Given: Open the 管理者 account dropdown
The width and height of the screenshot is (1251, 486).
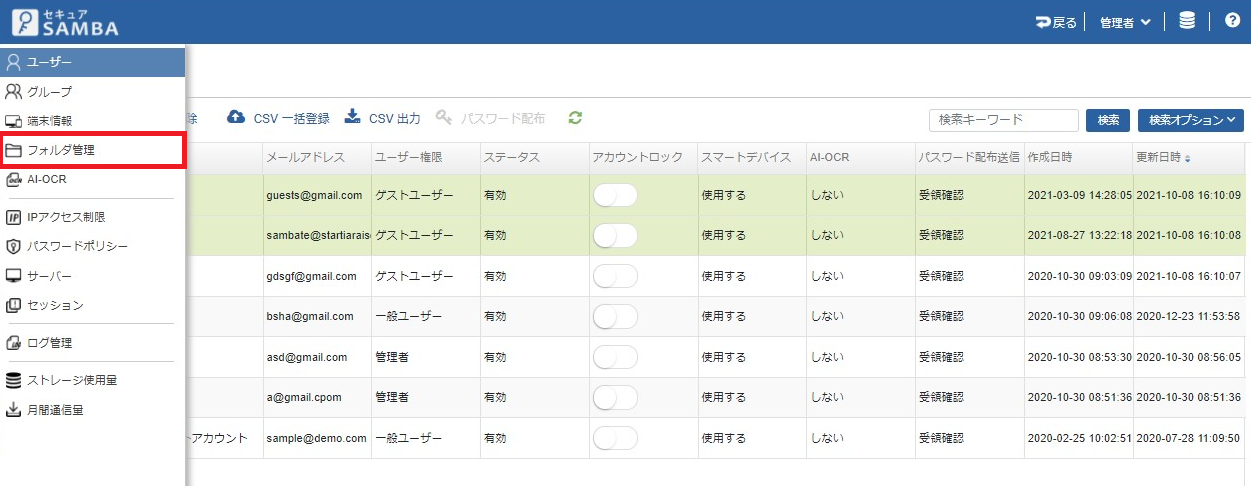Looking at the screenshot, I should coord(1124,22).
